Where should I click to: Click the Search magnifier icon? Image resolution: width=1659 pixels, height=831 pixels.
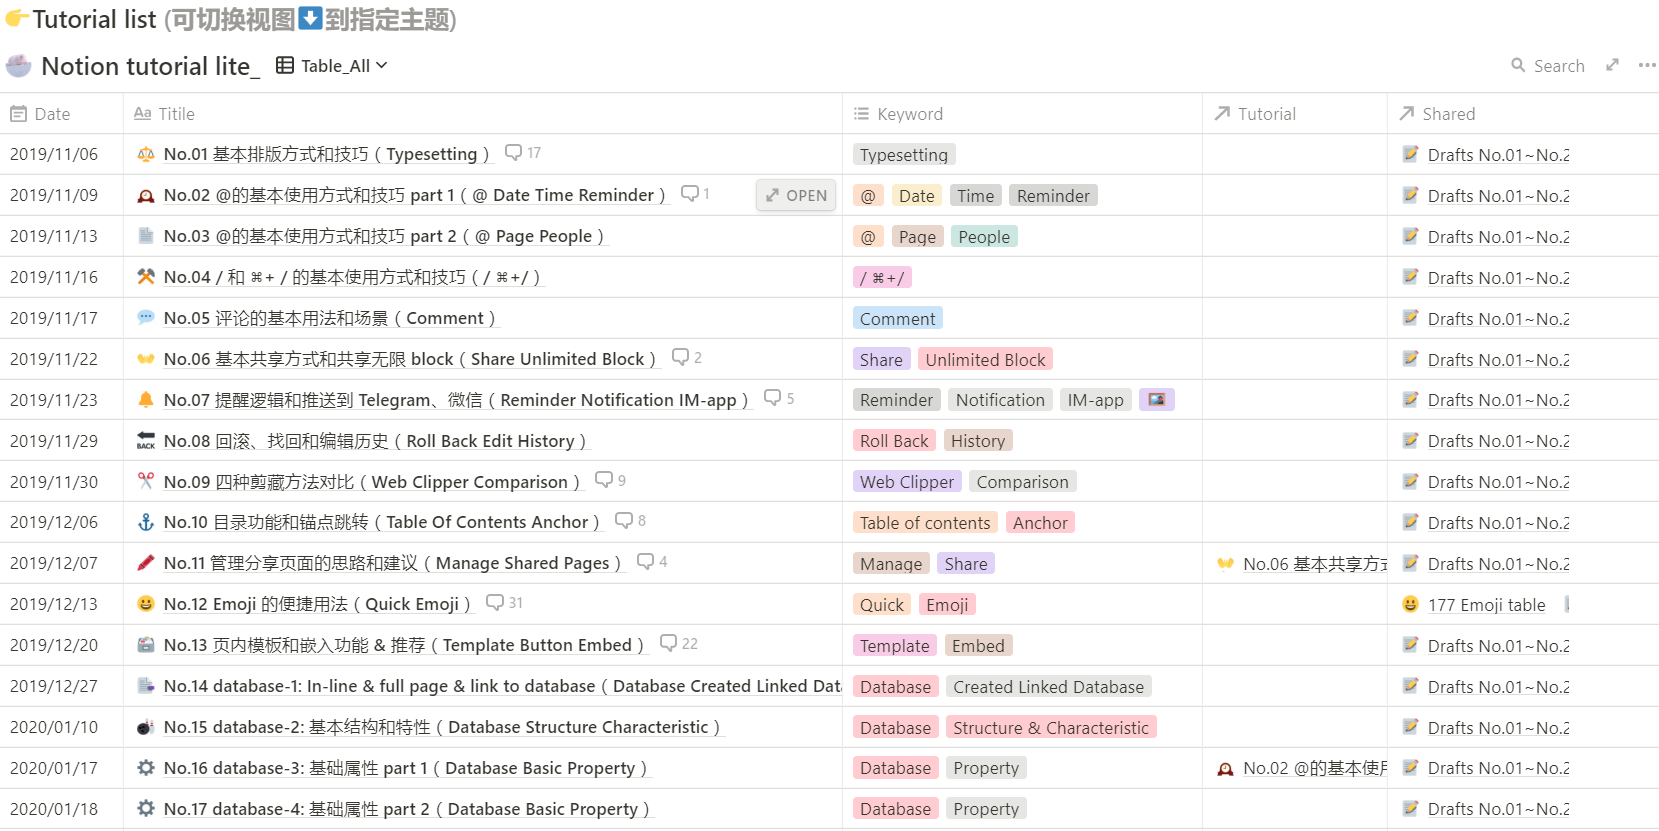pyautogui.click(x=1518, y=66)
